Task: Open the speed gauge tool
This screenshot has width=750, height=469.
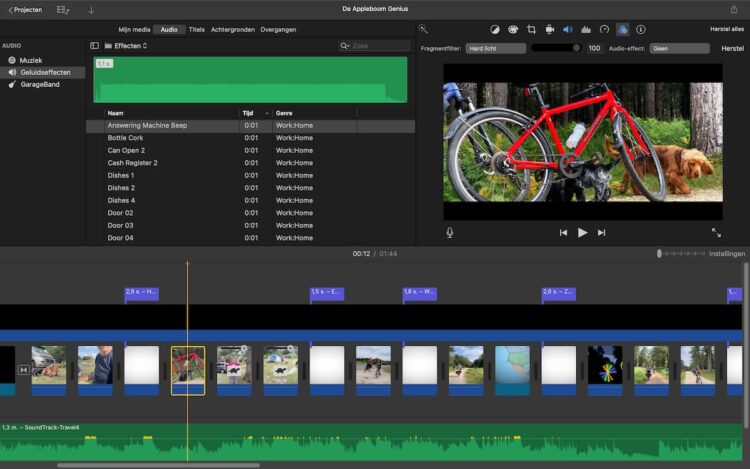Action: (604, 30)
